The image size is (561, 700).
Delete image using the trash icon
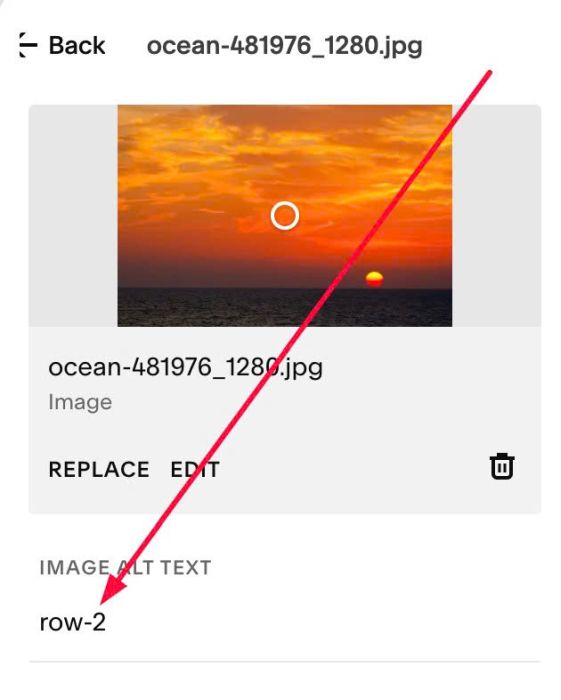click(502, 467)
